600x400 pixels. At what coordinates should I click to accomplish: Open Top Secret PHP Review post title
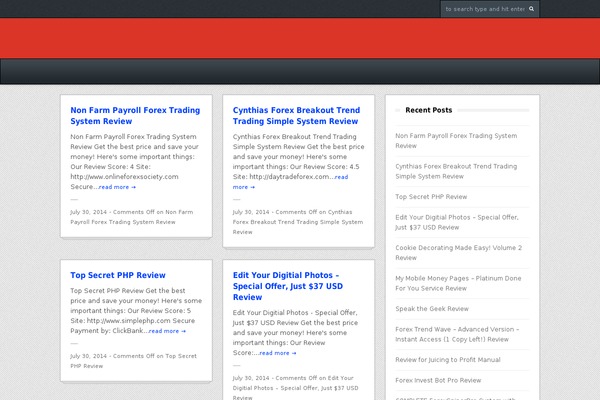click(x=118, y=275)
